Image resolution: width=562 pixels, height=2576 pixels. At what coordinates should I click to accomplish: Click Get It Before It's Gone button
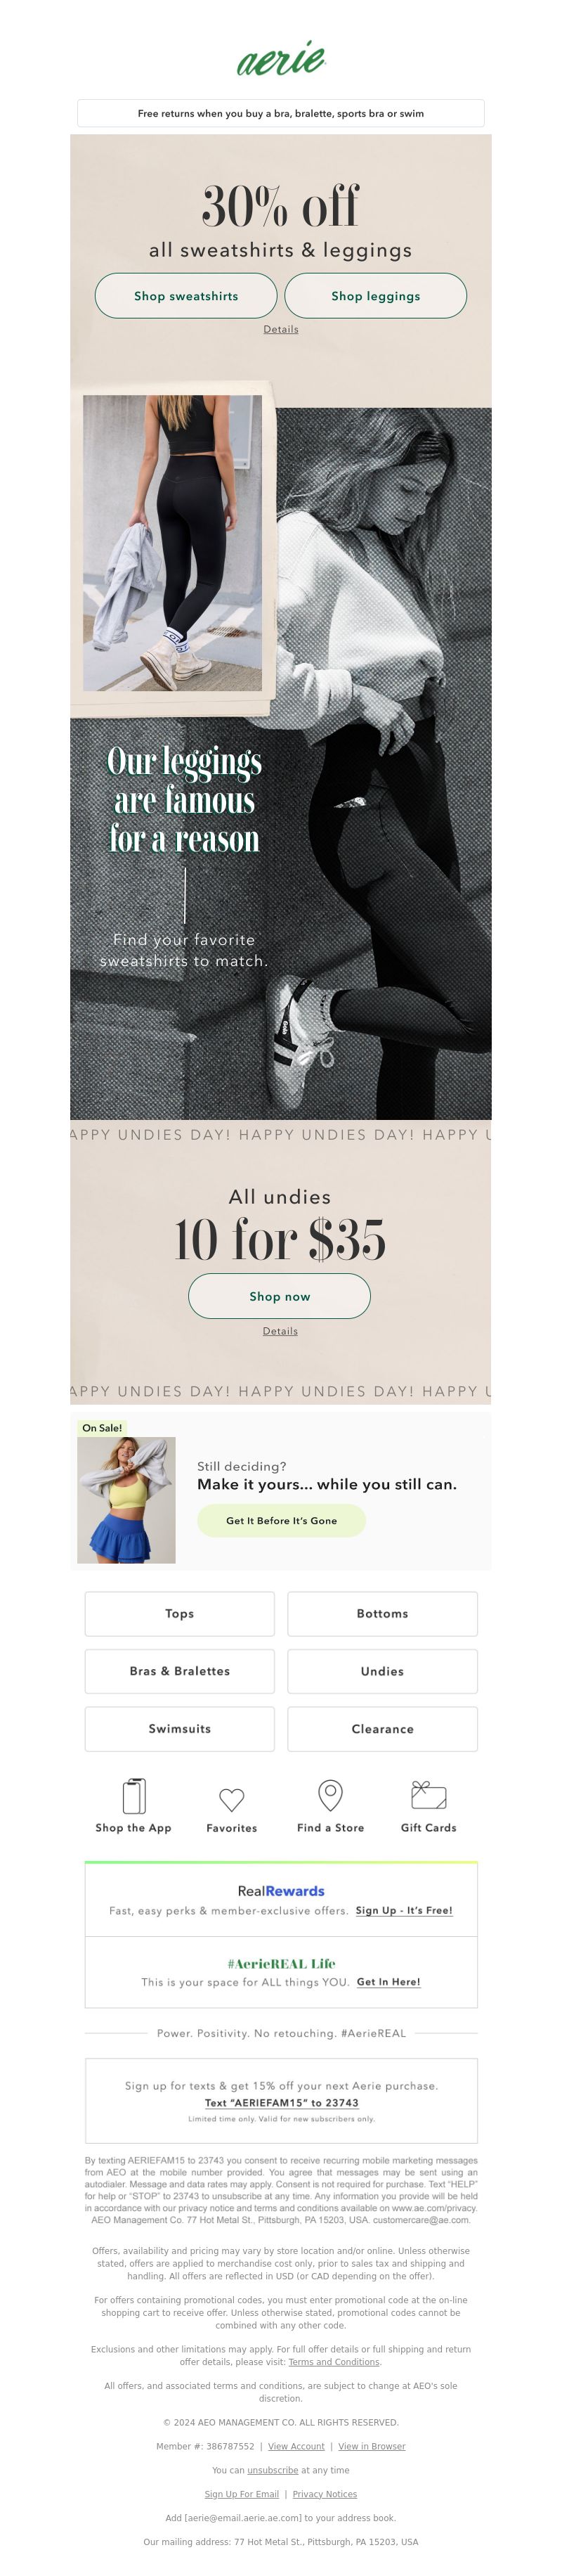pos(281,1520)
